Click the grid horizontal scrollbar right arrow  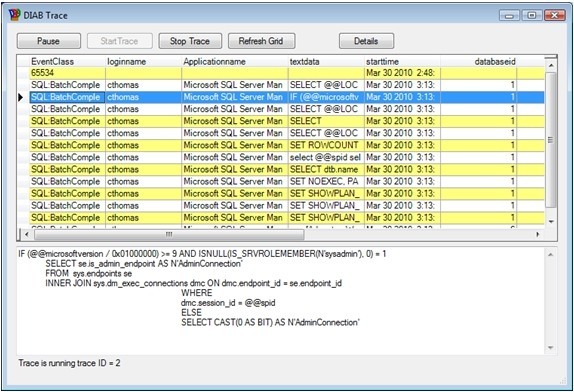pyautogui.click(x=538, y=234)
